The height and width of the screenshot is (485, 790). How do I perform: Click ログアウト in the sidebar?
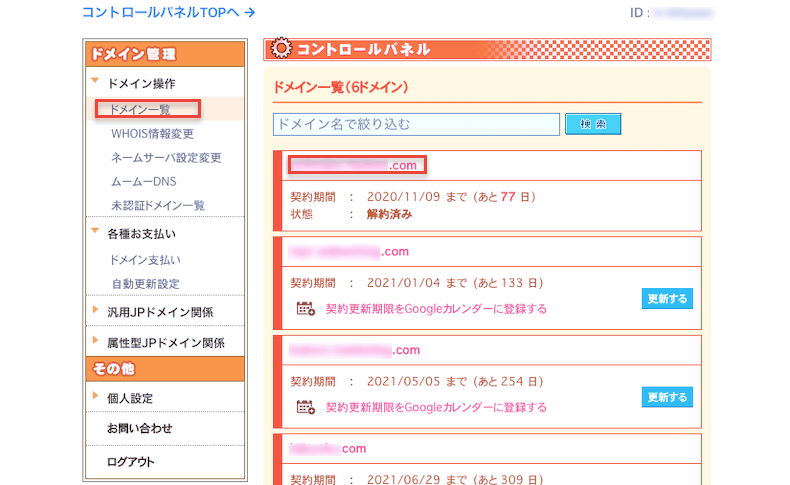click(x=130, y=462)
